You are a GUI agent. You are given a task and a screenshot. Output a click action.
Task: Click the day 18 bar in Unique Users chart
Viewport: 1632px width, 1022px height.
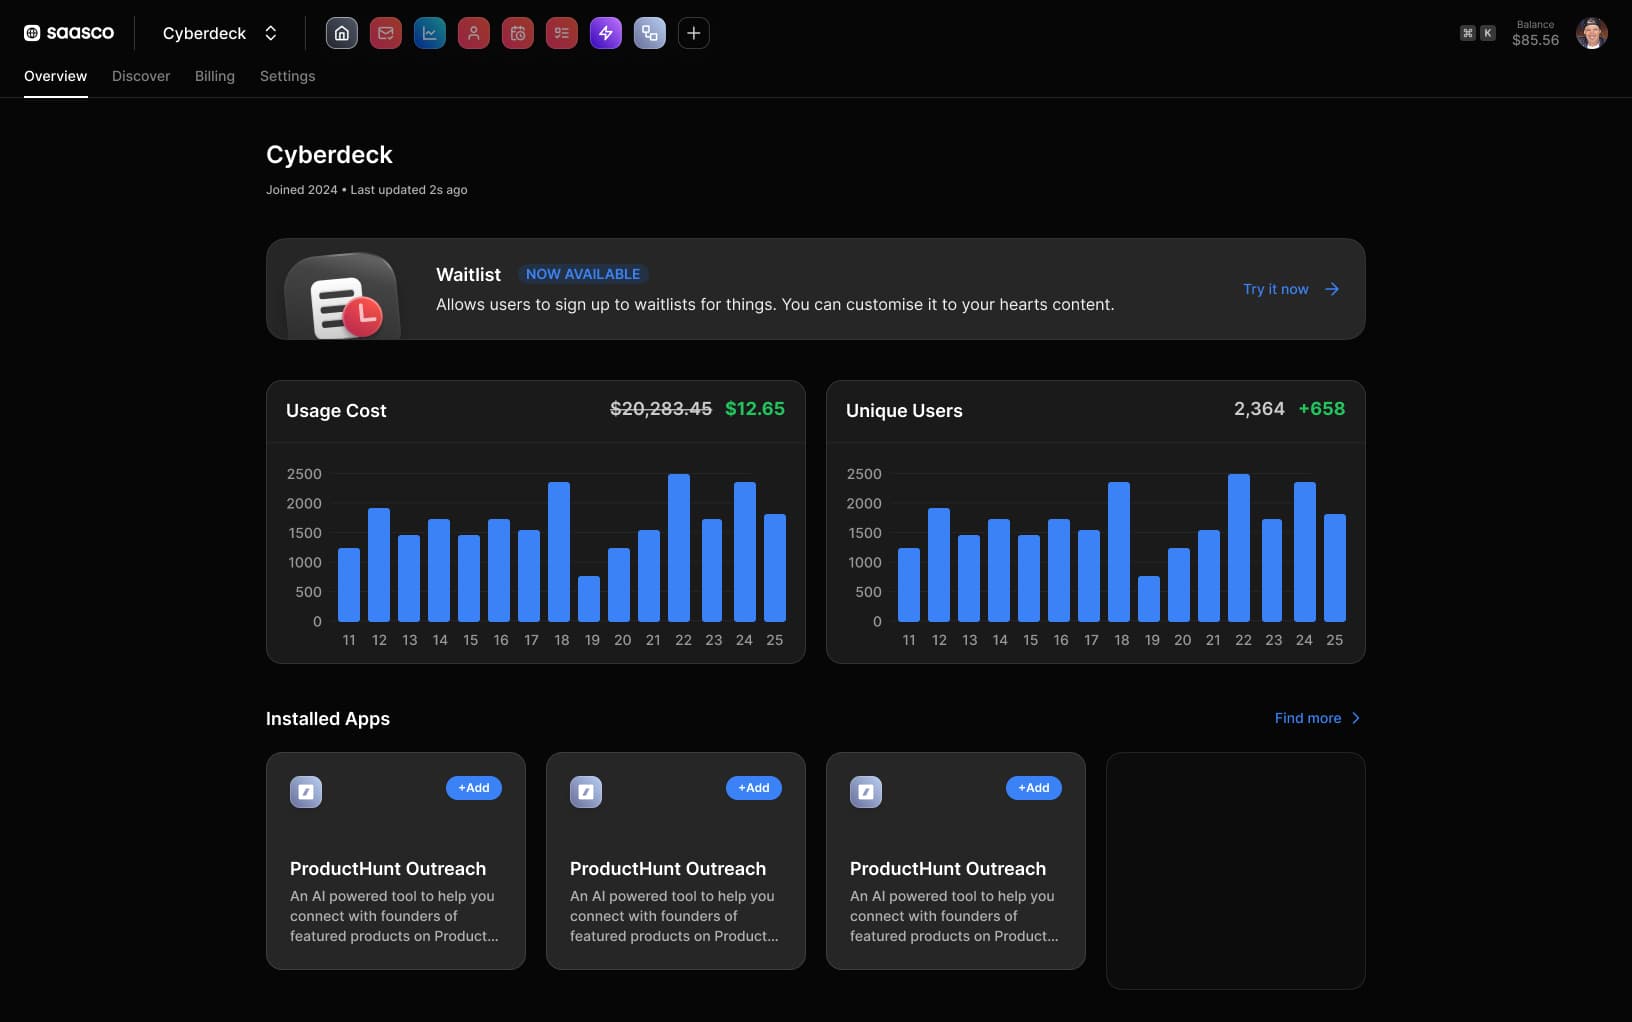(1119, 552)
